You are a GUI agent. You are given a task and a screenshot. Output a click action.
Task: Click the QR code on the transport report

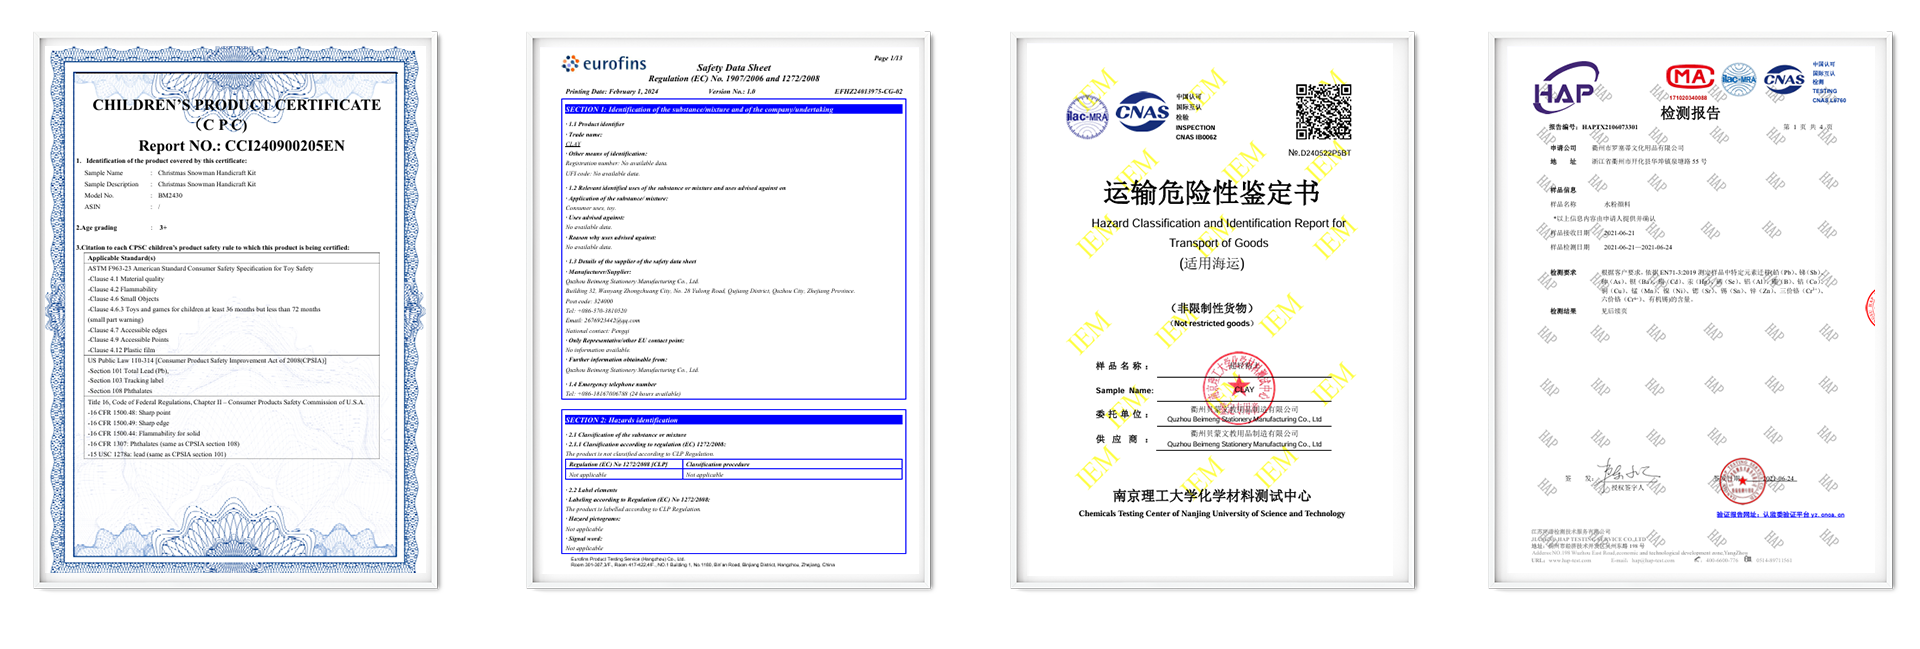tap(1323, 112)
